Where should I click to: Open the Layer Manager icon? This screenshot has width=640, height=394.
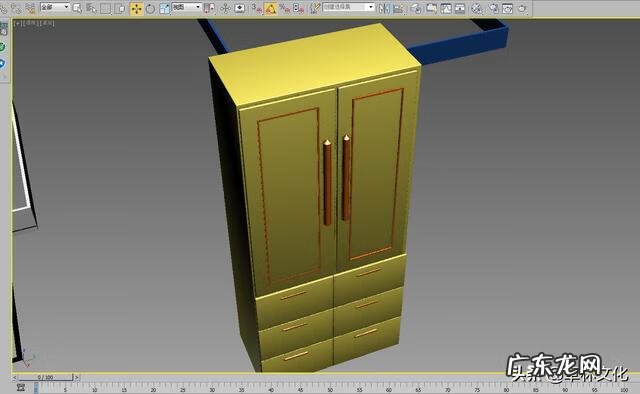[416, 9]
